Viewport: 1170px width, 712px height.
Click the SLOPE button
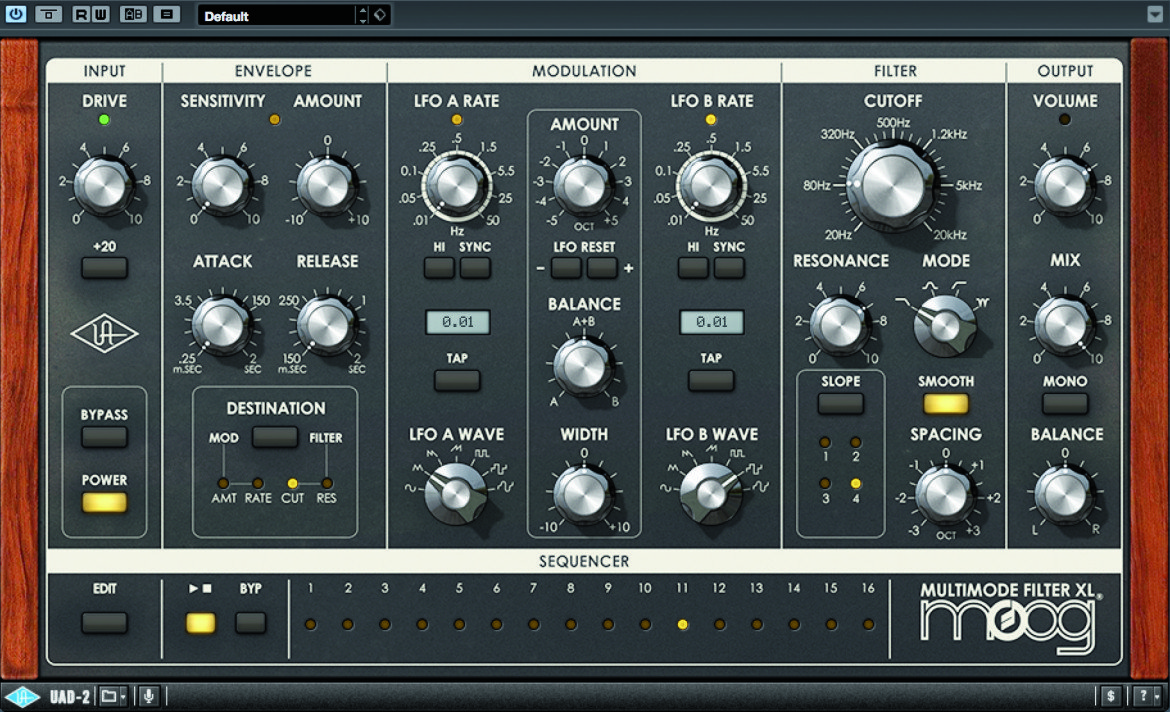(841, 404)
